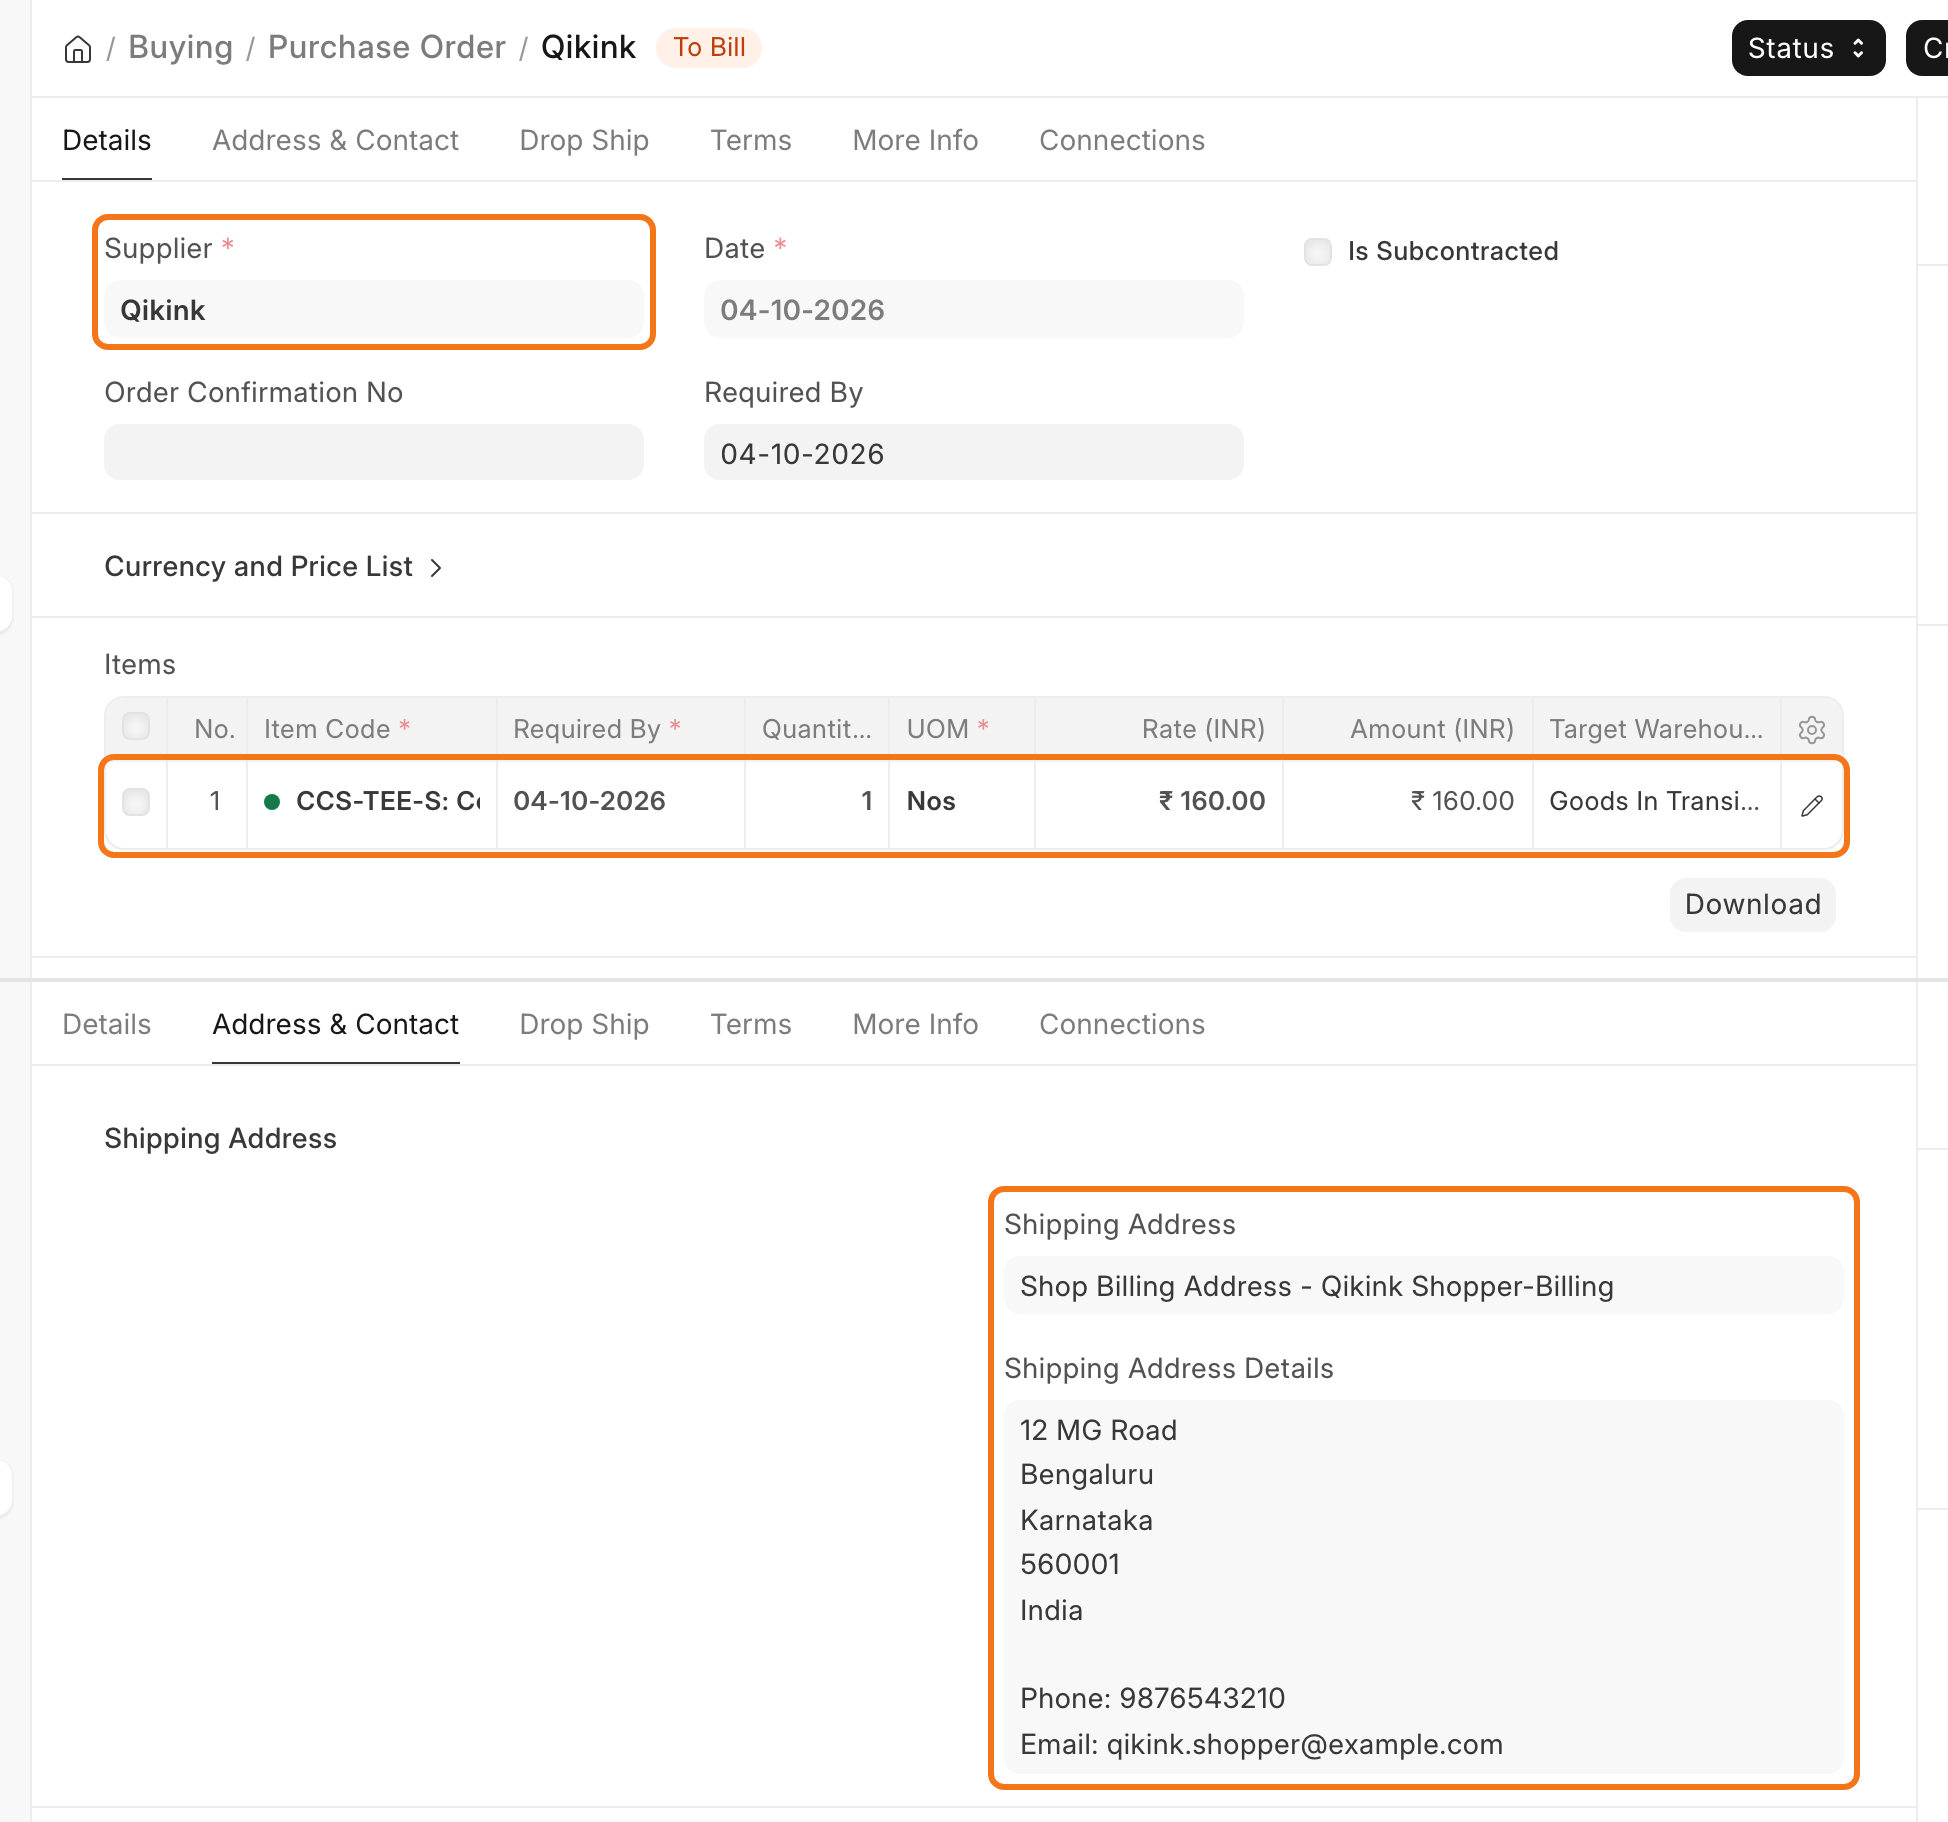The height and width of the screenshot is (1822, 1948).
Task: Click the Shipping Address link field
Action: coord(1424,1286)
